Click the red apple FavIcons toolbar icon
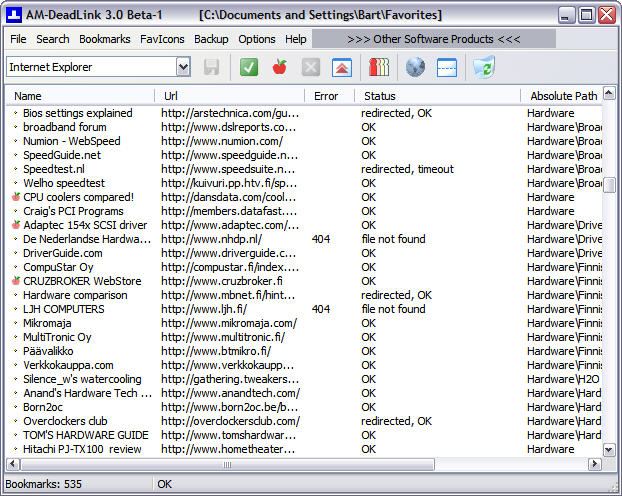 coord(280,67)
